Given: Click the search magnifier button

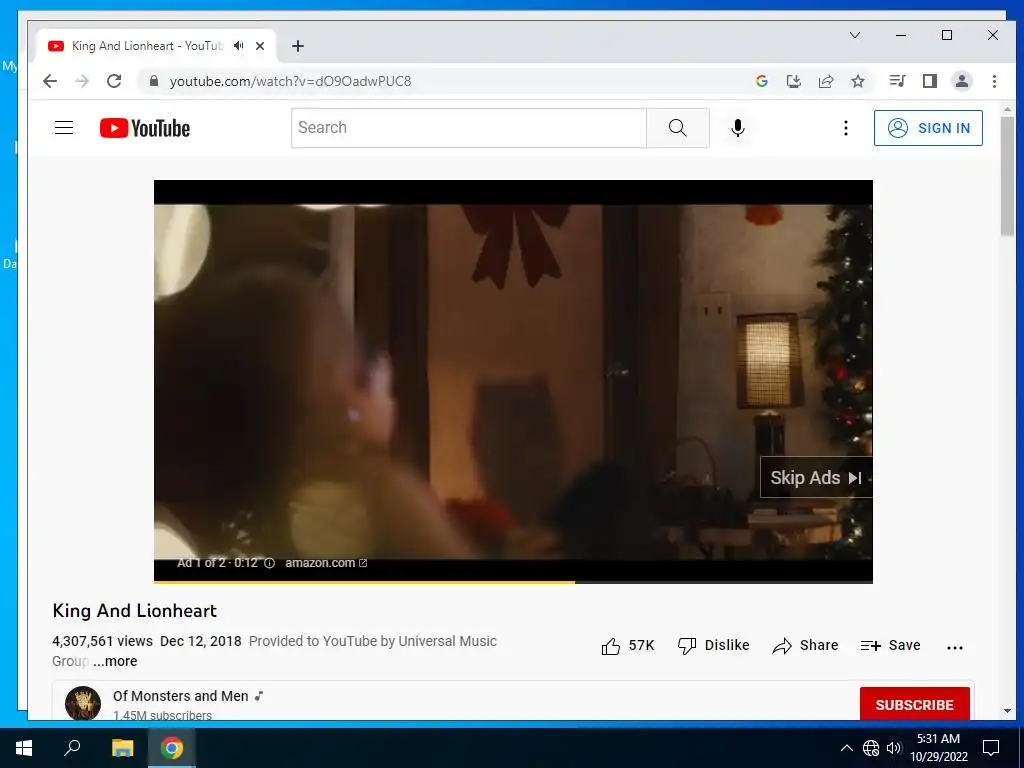Looking at the screenshot, I should [678, 128].
